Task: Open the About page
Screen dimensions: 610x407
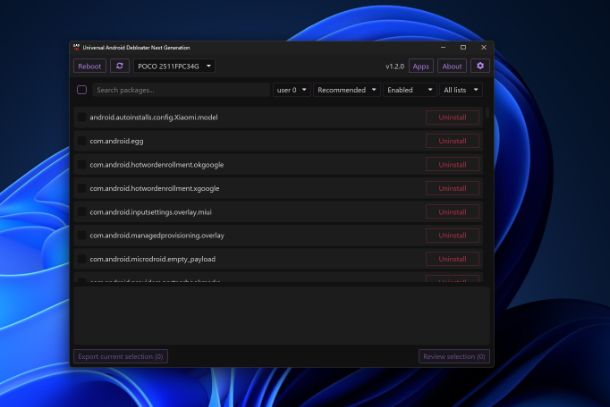Action: tap(452, 66)
